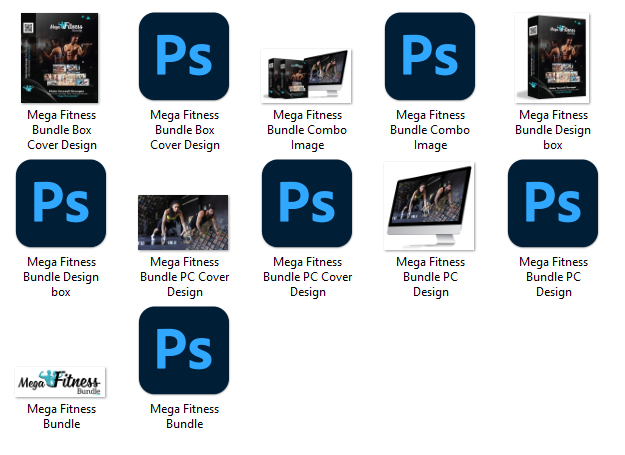Select the Ps icon of Box Cover Design file

[184, 56]
